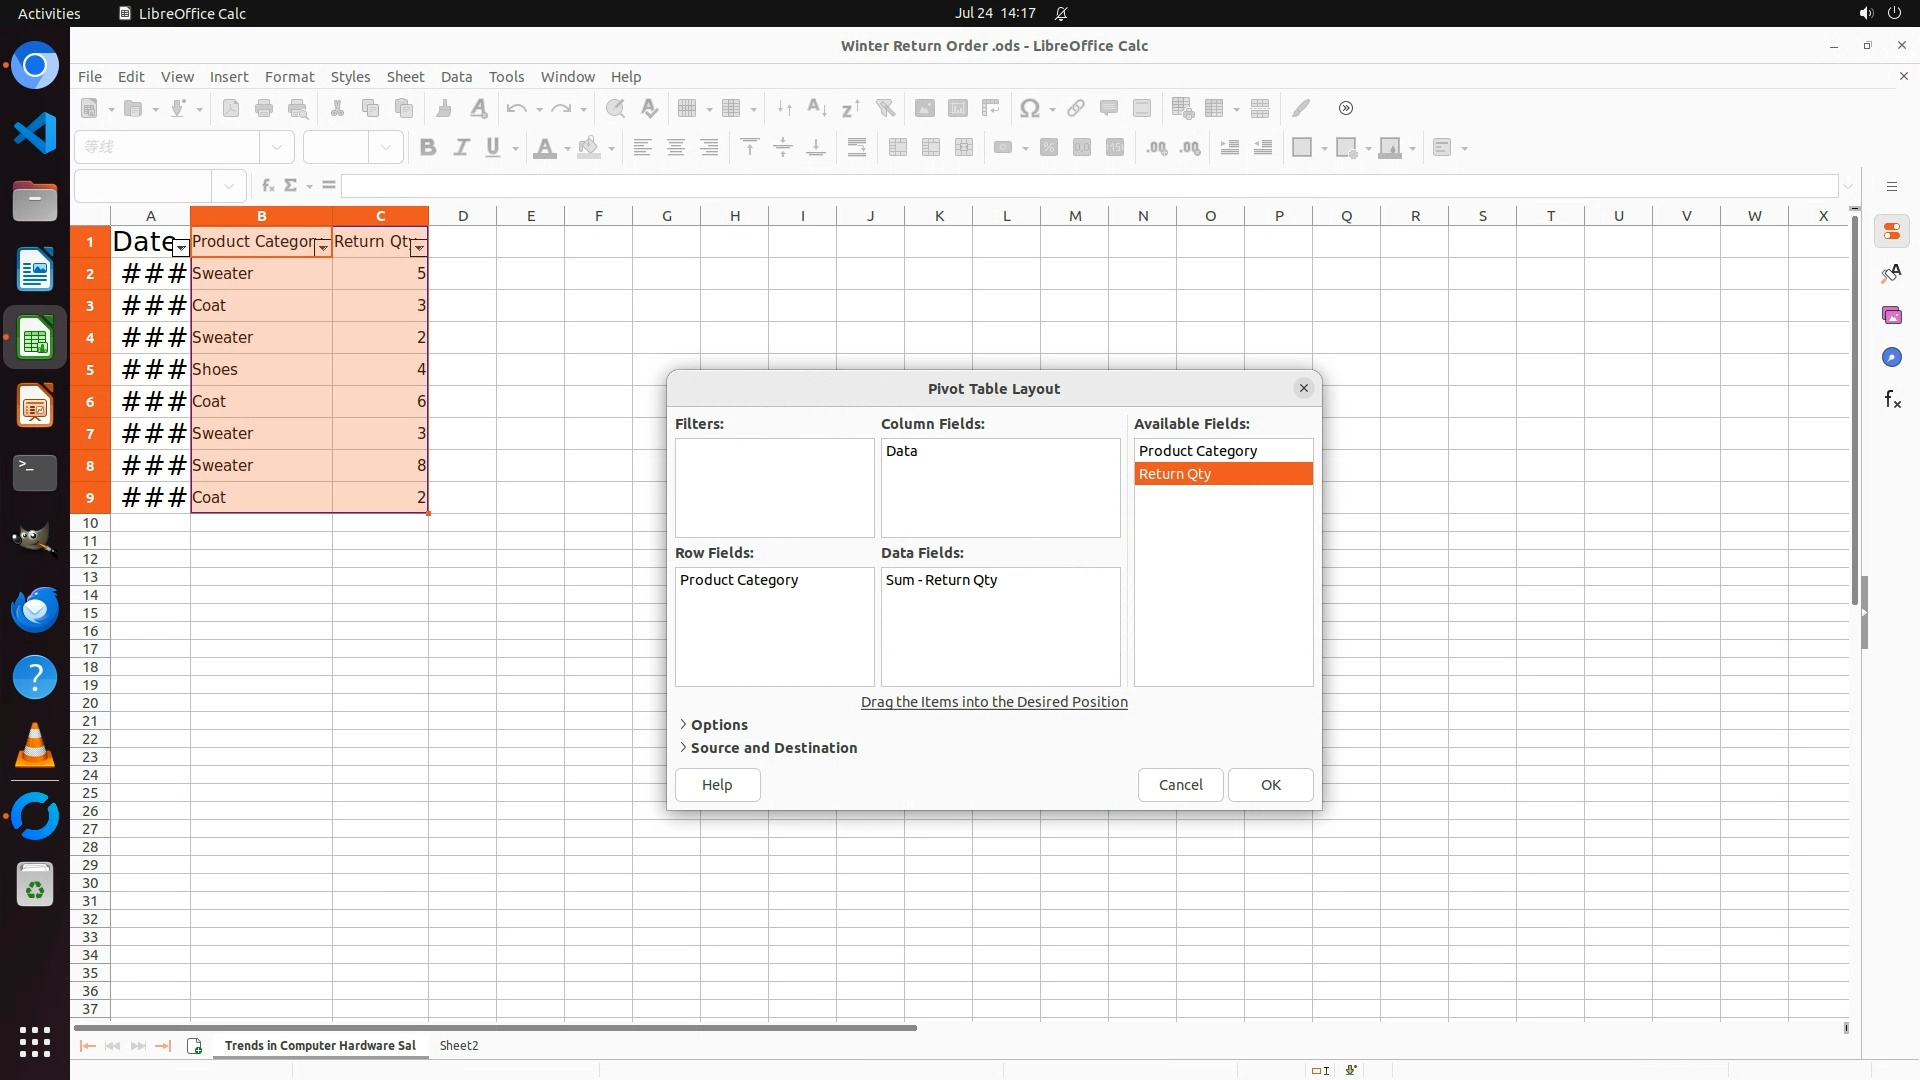The height and width of the screenshot is (1080, 1920).
Task: Launch Thunderbird from the dock
Action: tap(35, 610)
